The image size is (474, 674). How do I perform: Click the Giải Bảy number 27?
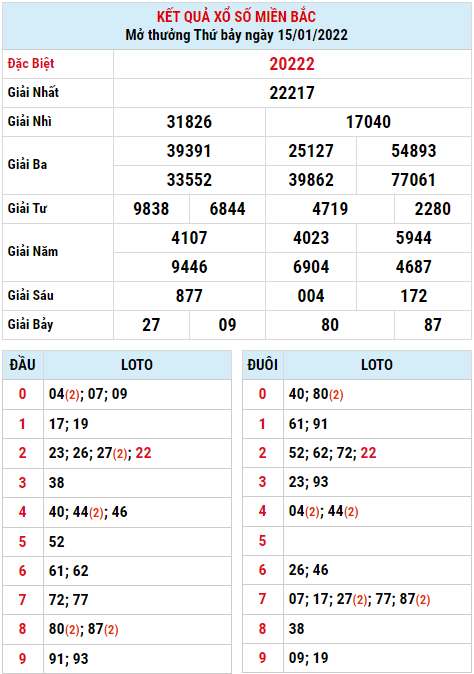(151, 325)
